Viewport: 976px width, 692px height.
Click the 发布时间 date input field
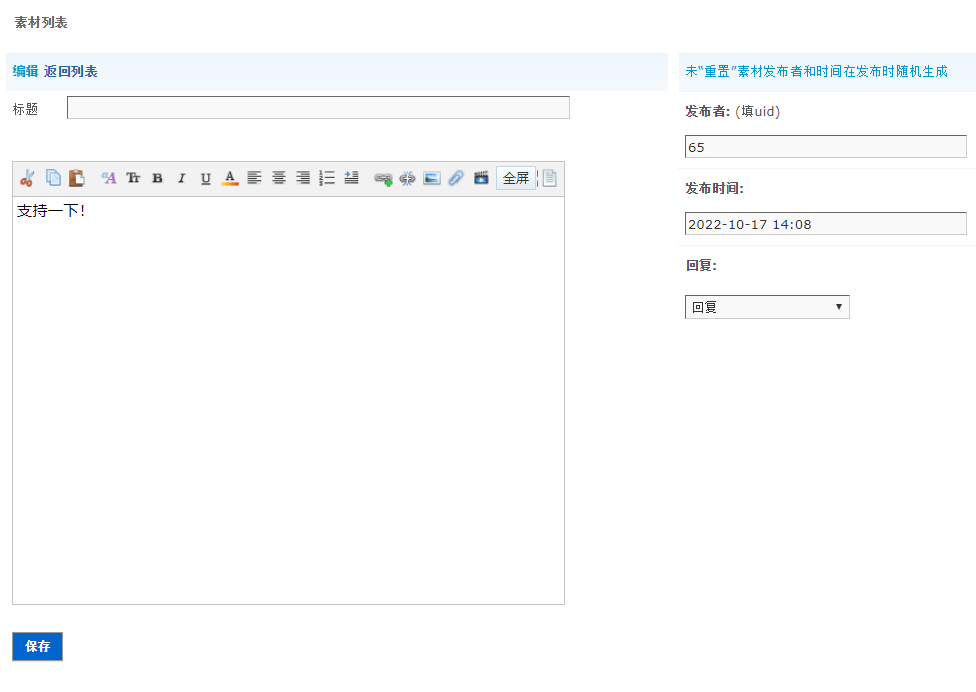tap(825, 224)
